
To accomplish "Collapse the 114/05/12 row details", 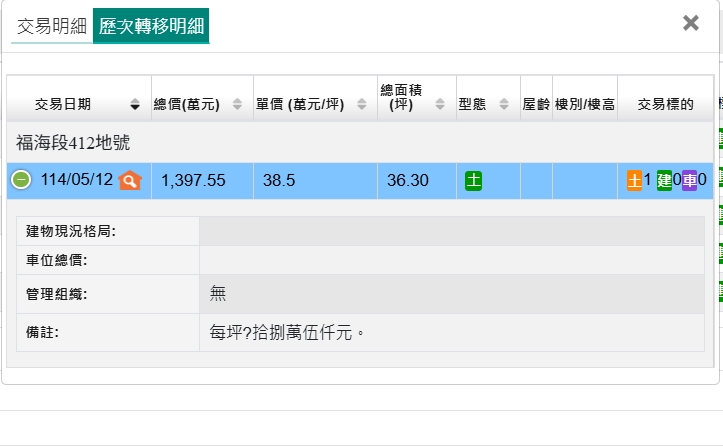I will [x=21, y=180].
